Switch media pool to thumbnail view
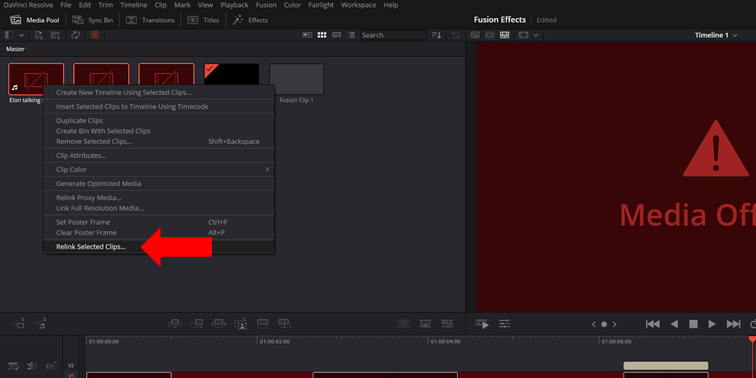 click(x=322, y=35)
